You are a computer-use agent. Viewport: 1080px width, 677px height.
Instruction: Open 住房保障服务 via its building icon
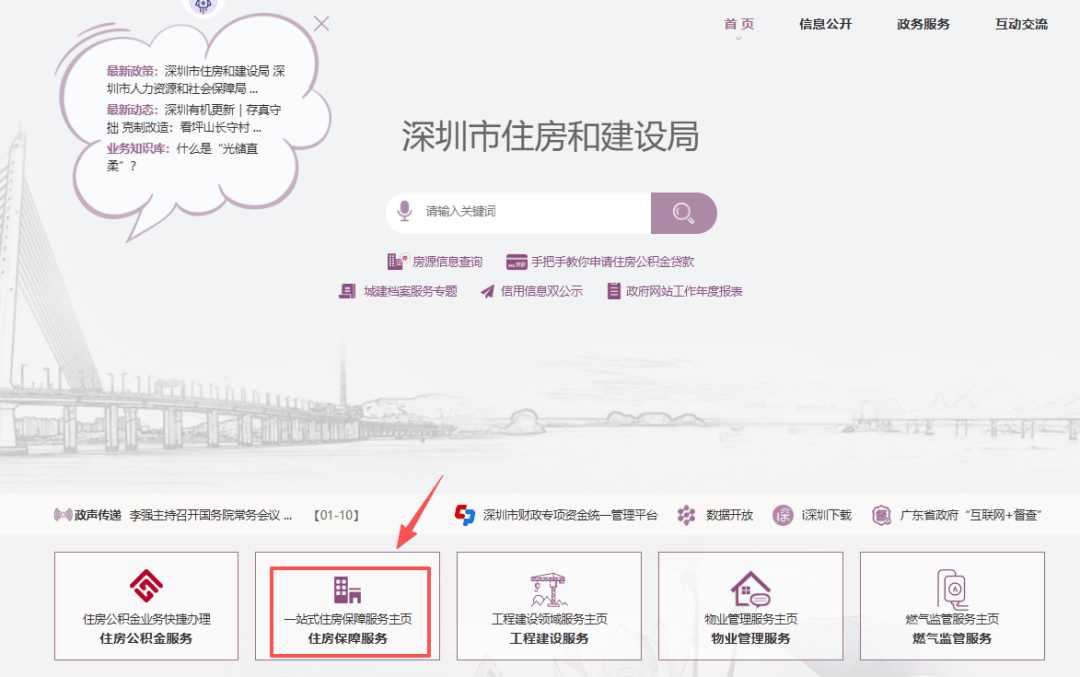coord(347,590)
